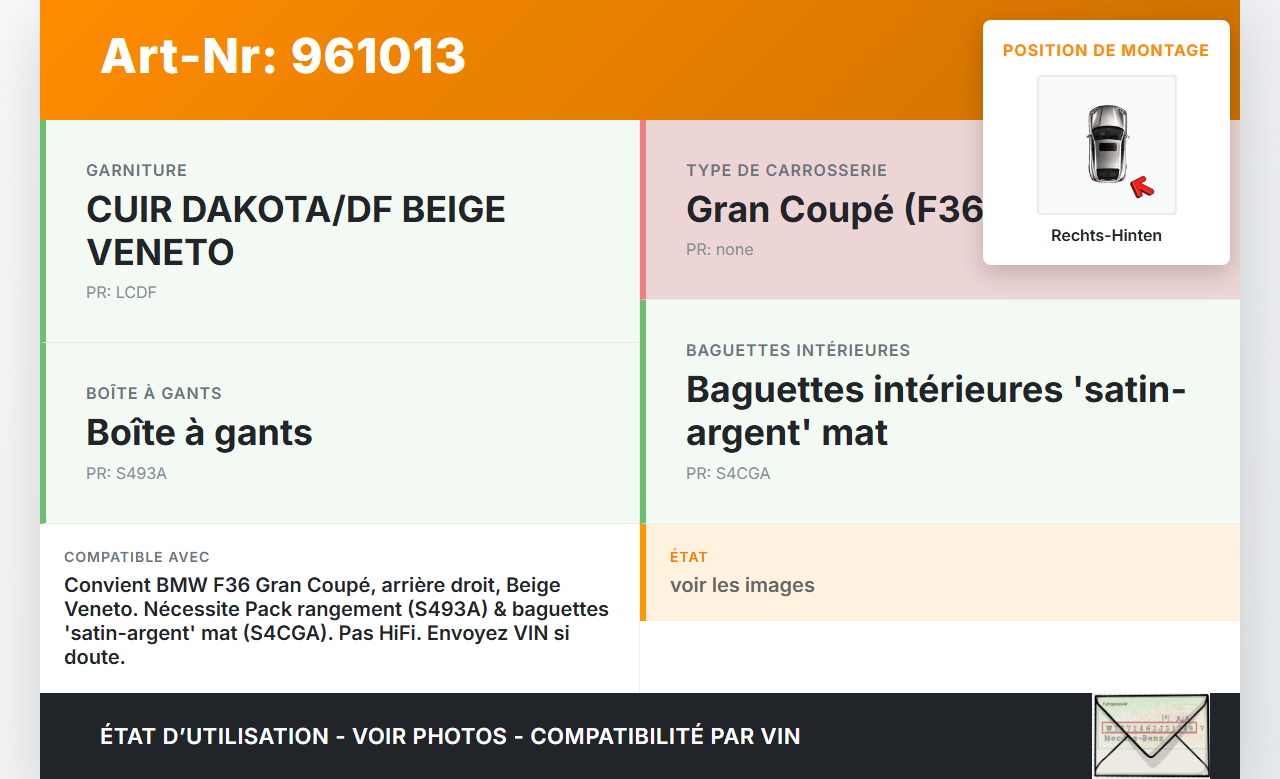This screenshot has width=1280, height=779.
Task: Select the satin-argent mat baguettes value
Action: coord(935,411)
